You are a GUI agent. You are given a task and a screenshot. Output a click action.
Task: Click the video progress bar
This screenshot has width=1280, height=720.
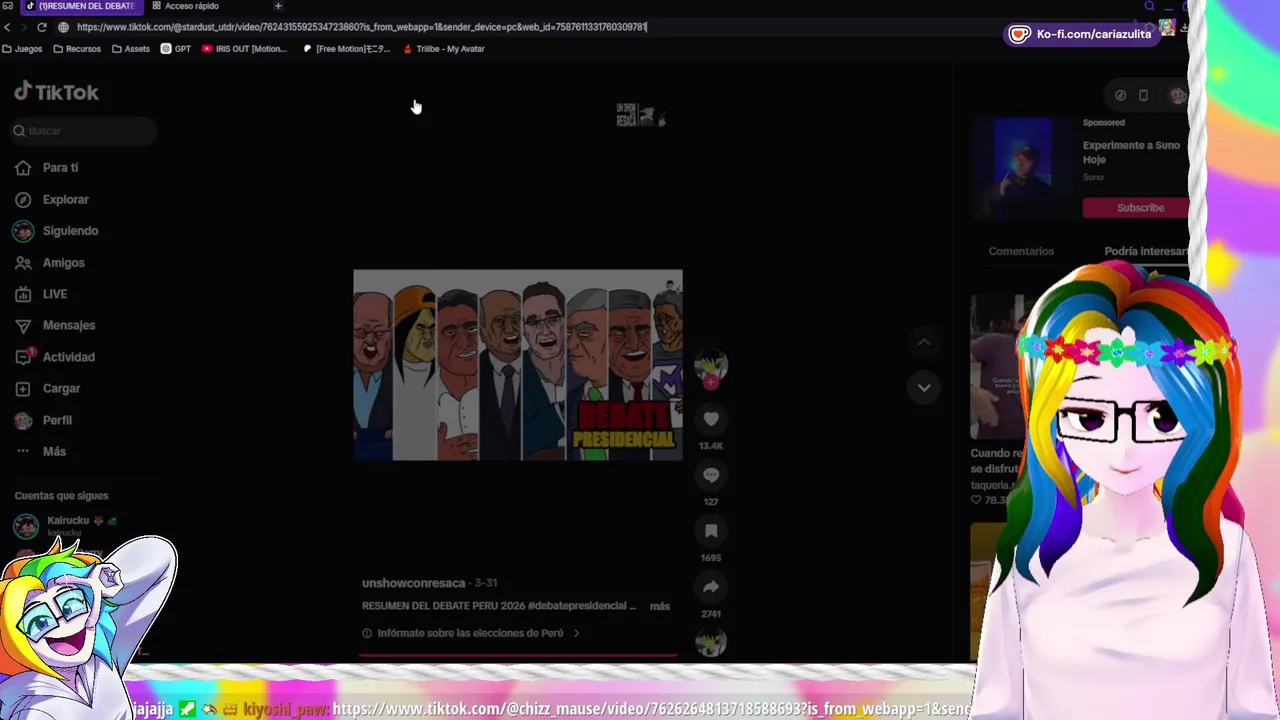pyautogui.click(x=518, y=656)
